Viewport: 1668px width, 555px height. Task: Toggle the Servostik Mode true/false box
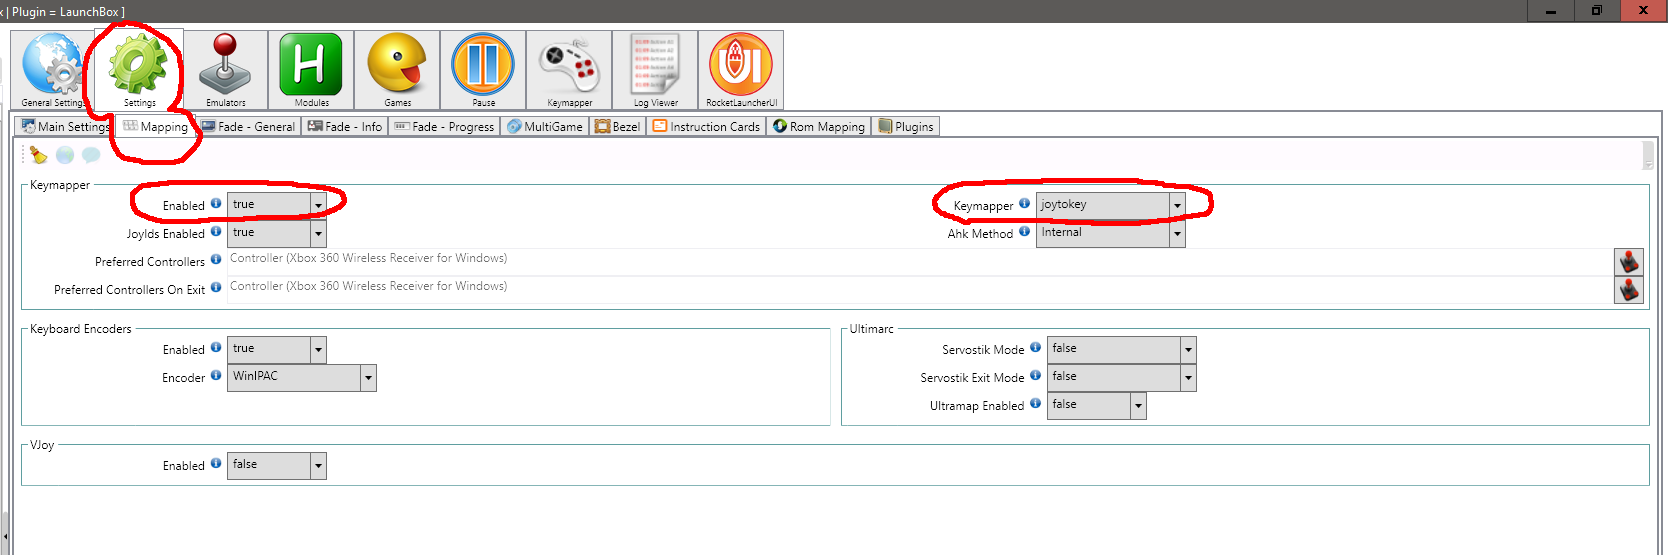pyautogui.click(x=1188, y=350)
